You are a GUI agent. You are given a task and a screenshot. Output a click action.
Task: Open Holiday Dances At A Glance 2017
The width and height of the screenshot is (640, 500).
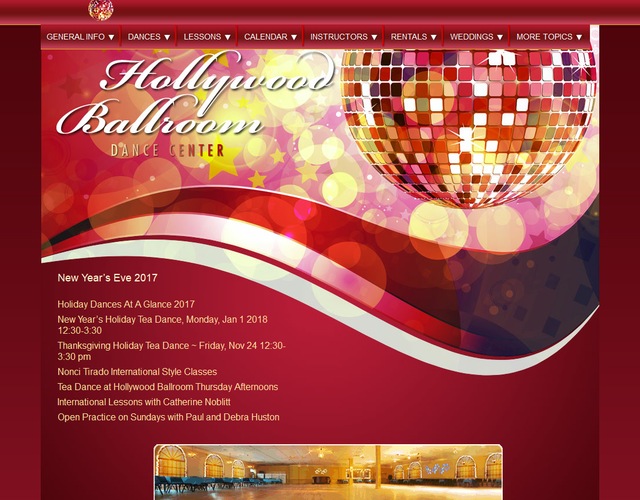coord(126,304)
